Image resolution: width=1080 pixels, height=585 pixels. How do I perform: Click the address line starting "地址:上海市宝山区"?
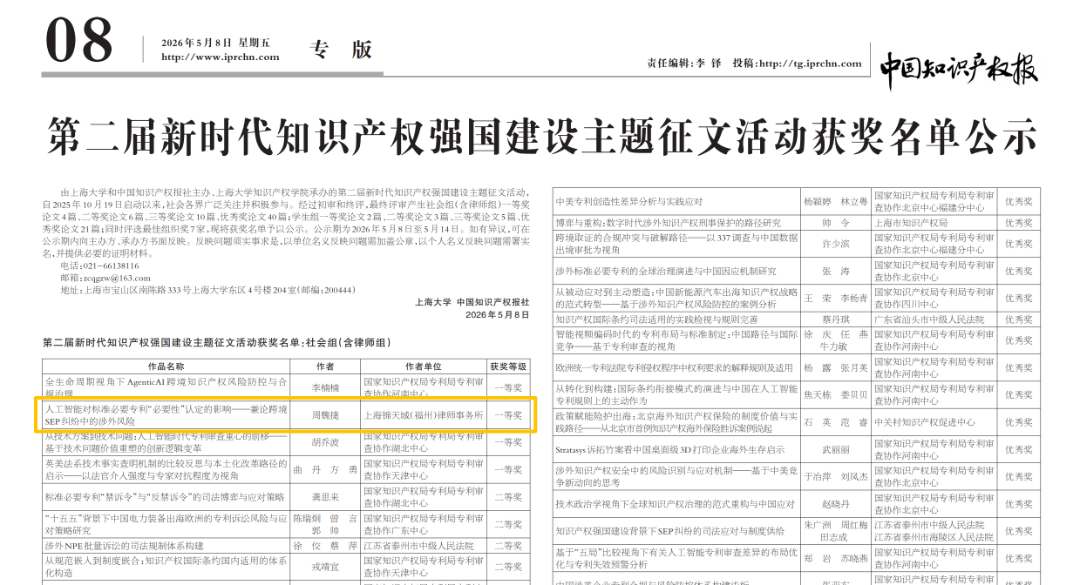(x=208, y=290)
